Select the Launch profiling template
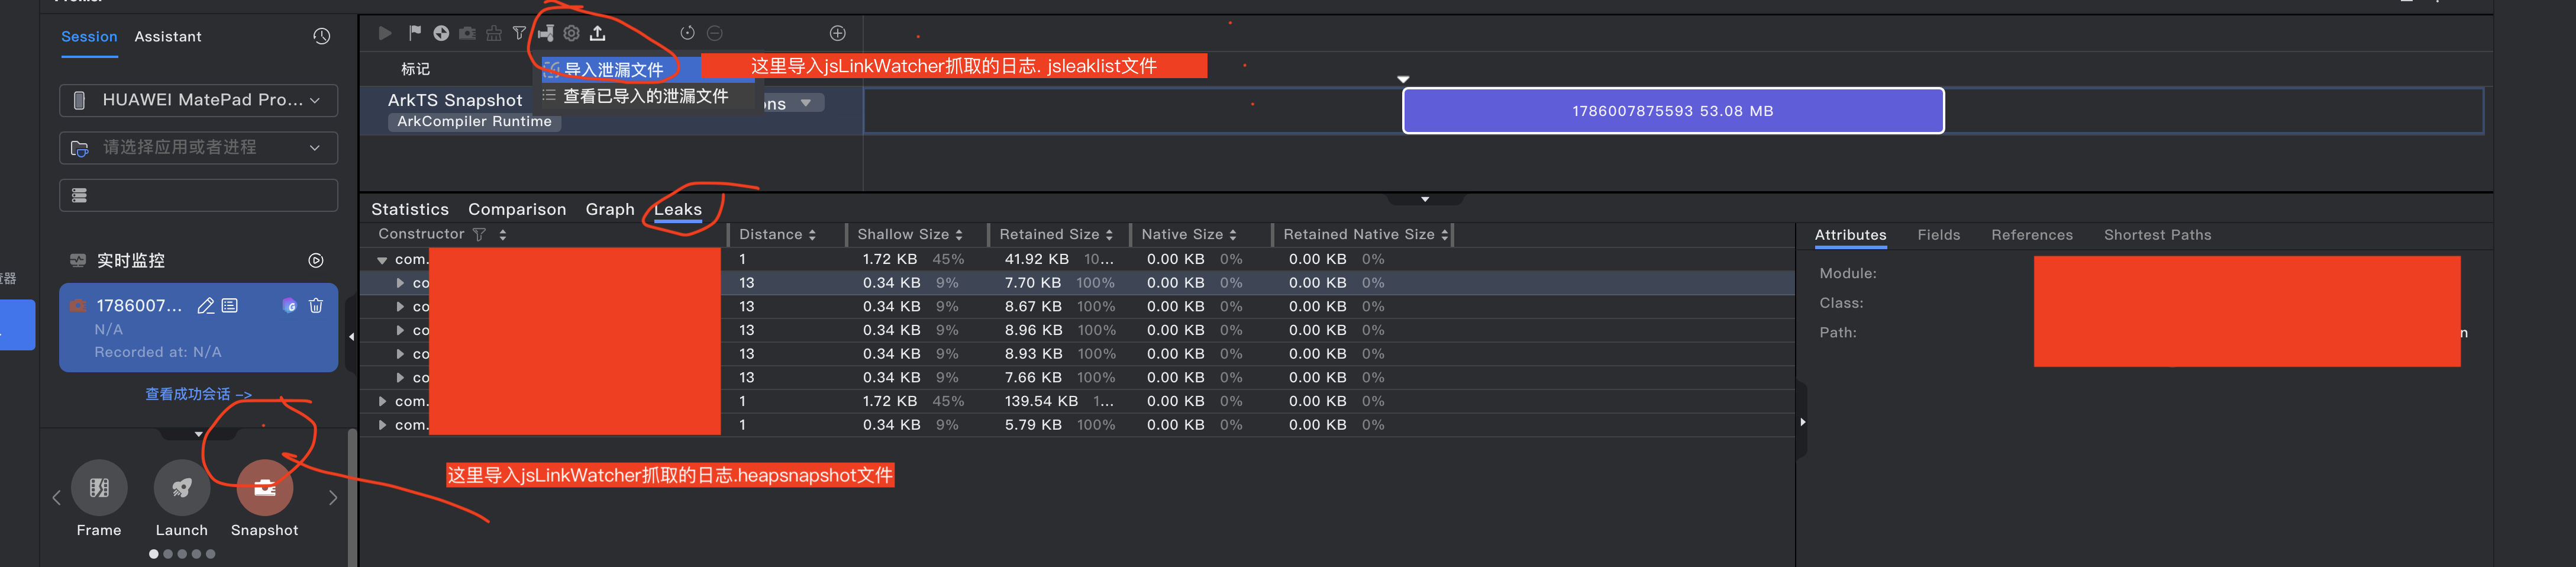The width and height of the screenshot is (2576, 567). [181, 488]
